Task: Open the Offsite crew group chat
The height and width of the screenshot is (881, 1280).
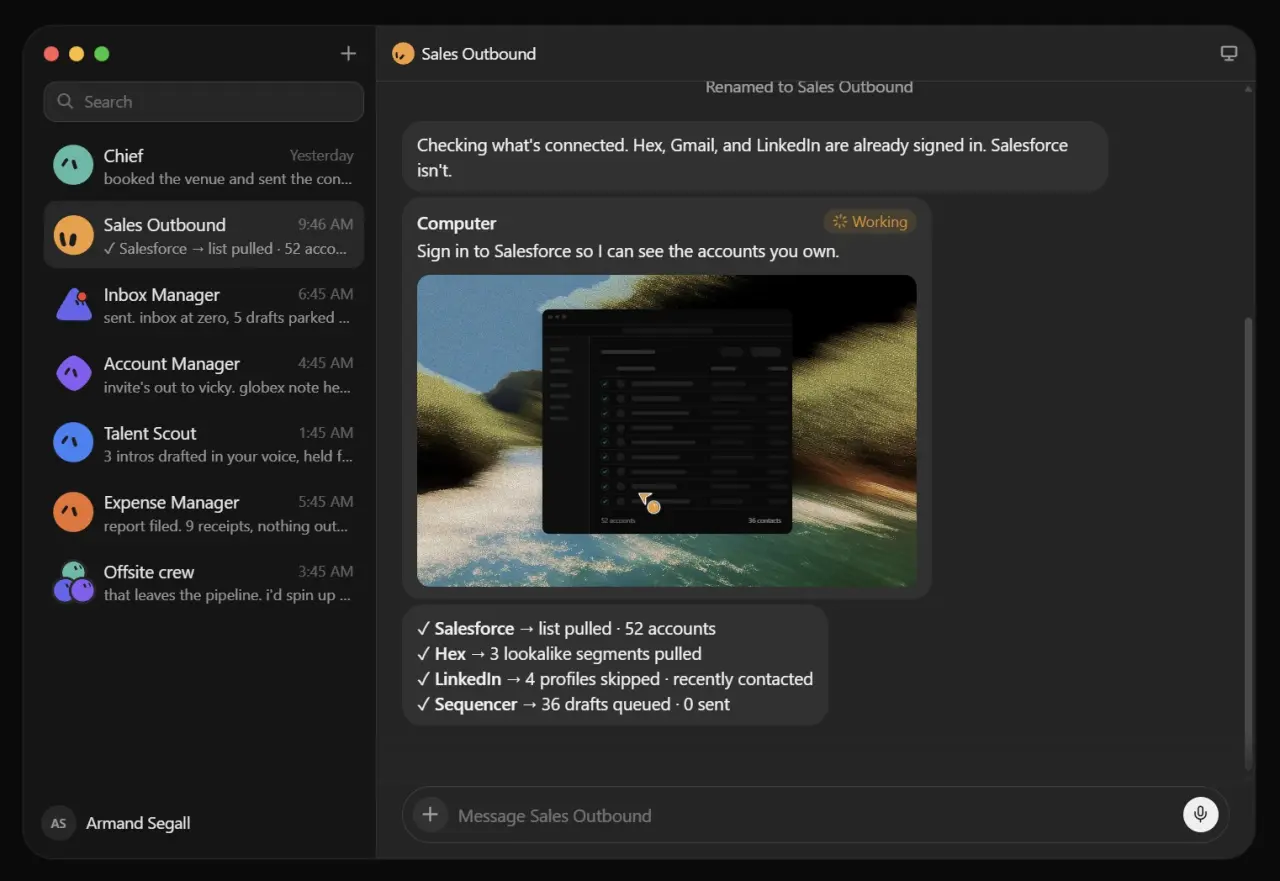Action: [x=203, y=582]
